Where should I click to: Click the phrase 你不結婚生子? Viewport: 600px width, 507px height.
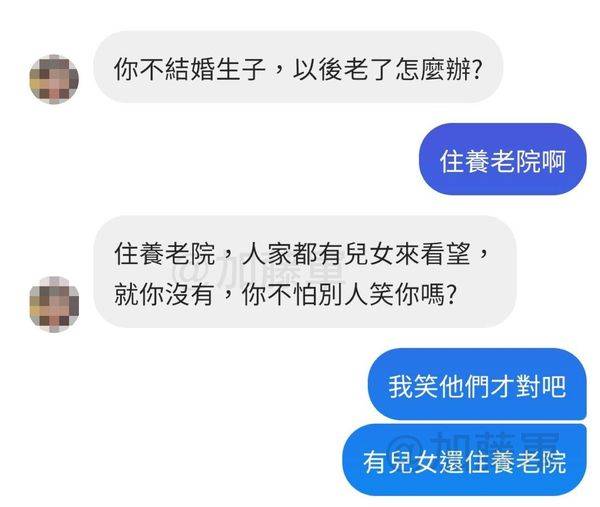(189, 69)
